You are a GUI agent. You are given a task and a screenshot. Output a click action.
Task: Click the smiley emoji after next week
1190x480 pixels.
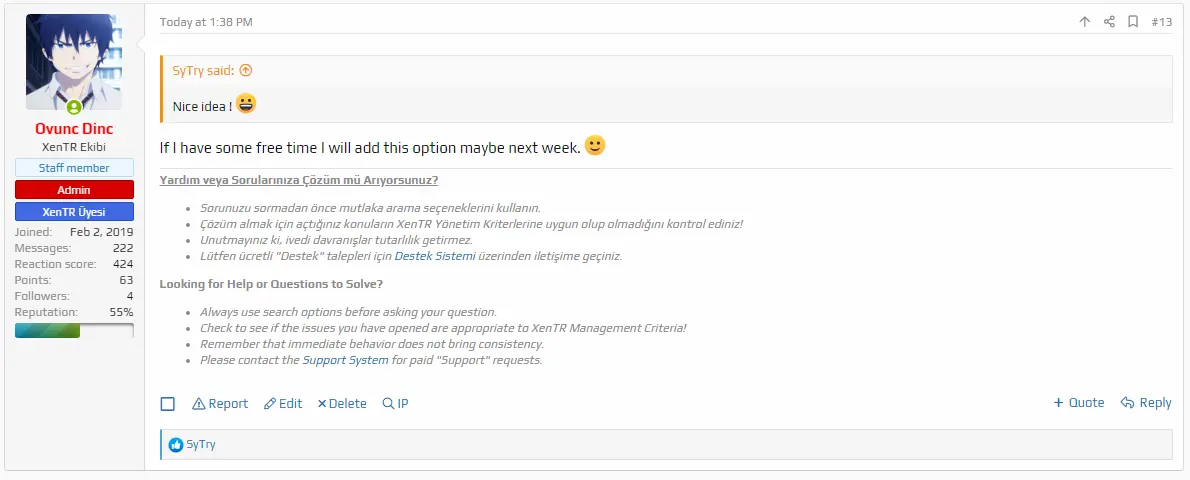coord(595,145)
